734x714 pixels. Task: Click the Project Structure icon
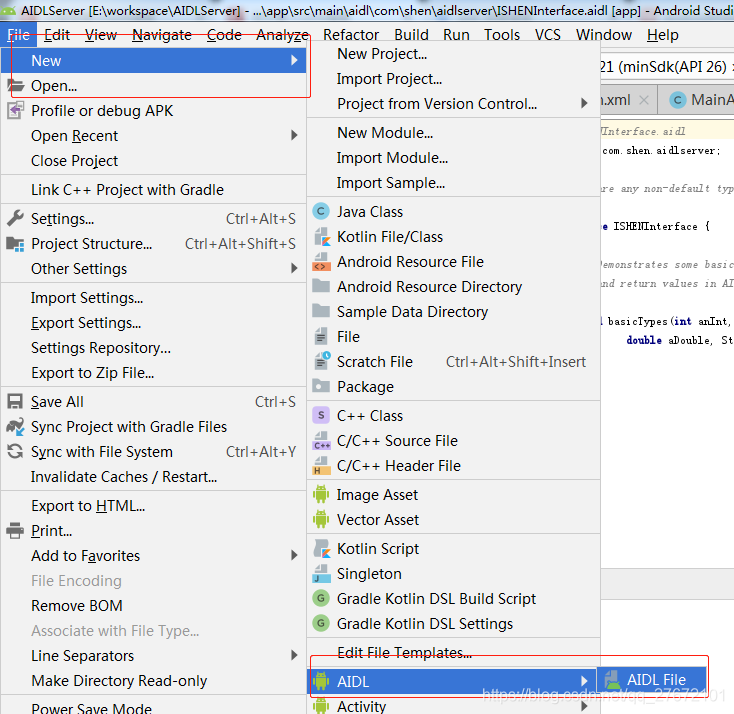15,244
